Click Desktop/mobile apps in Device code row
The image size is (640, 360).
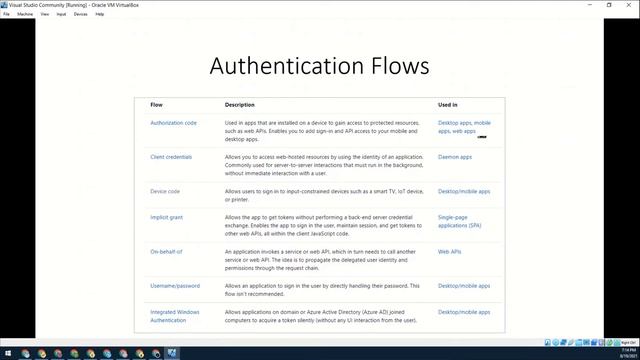[x=464, y=191]
